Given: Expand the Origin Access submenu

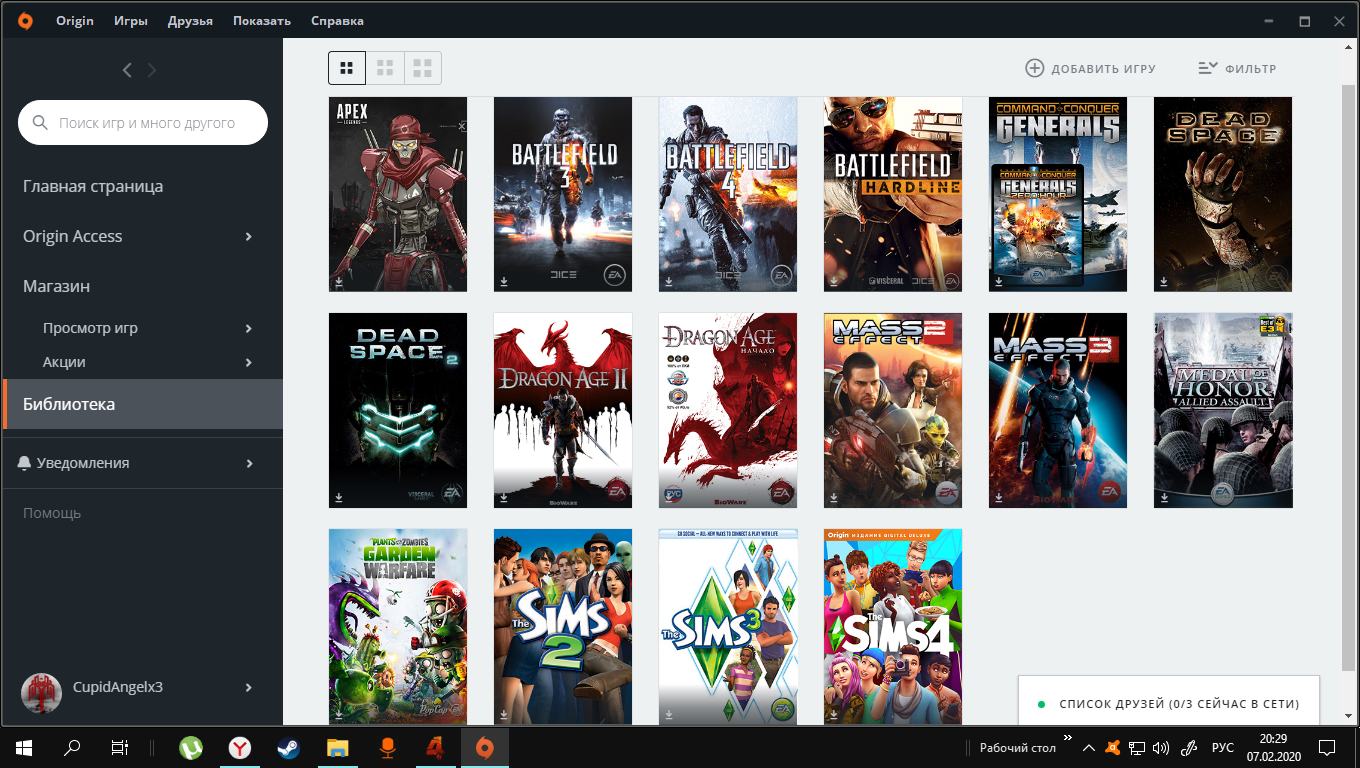Looking at the screenshot, I should coord(249,236).
